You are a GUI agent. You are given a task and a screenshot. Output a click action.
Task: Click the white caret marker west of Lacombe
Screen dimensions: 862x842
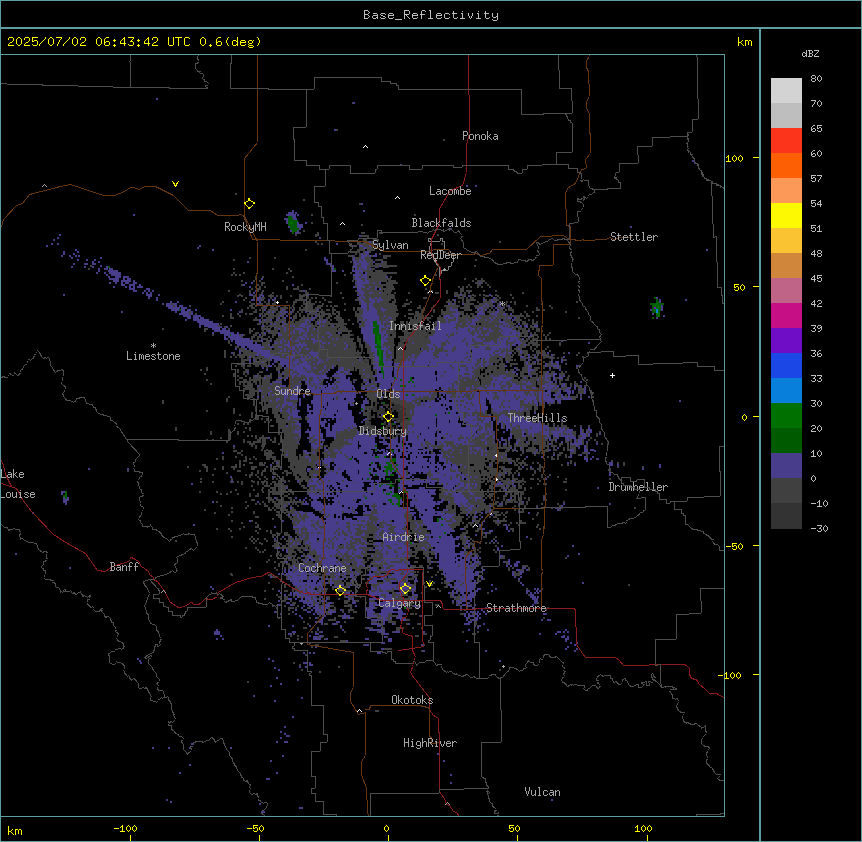(x=397, y=198)
